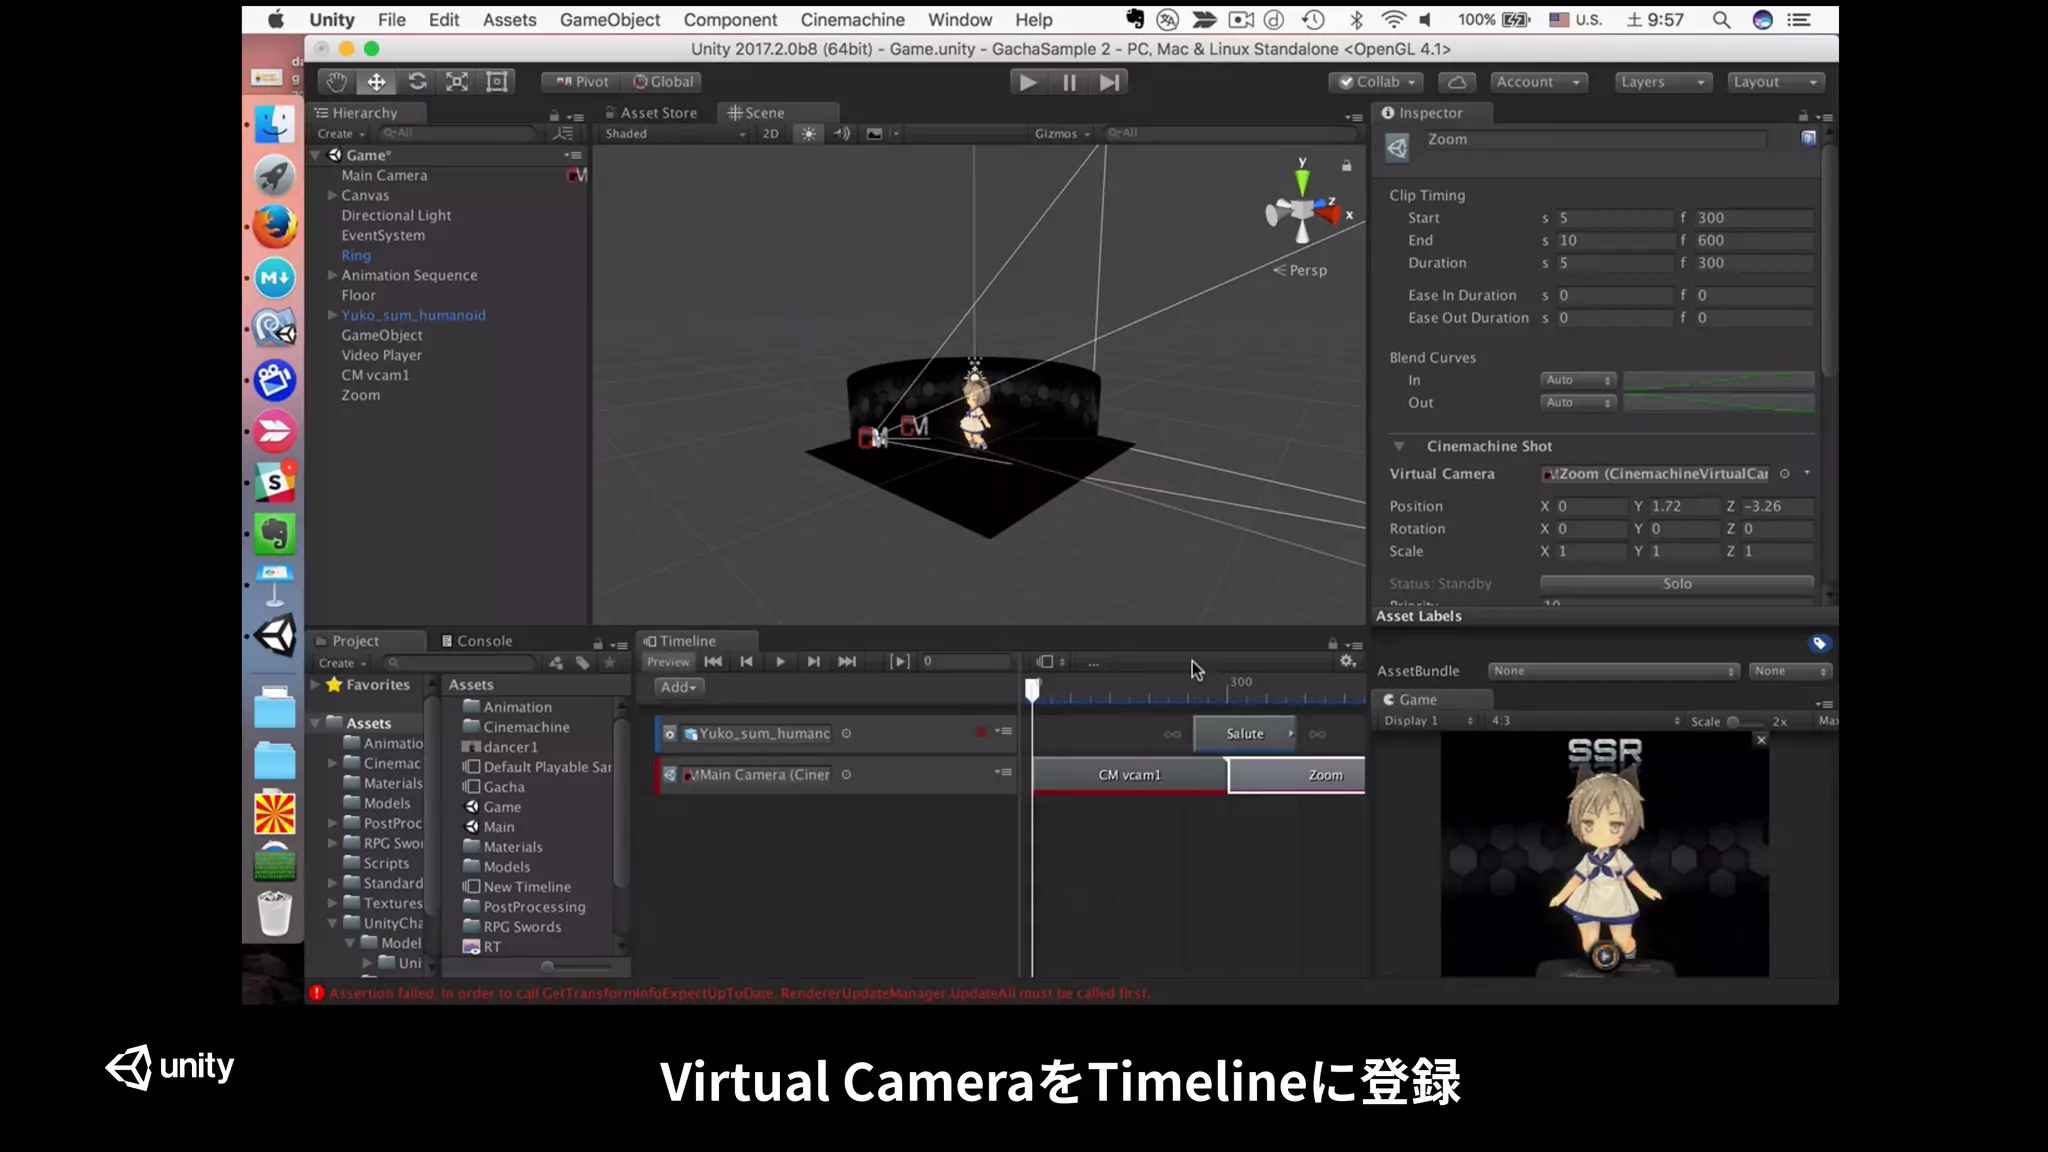Expand Animation Sequence in Hierarchy

tap(332, 275)
